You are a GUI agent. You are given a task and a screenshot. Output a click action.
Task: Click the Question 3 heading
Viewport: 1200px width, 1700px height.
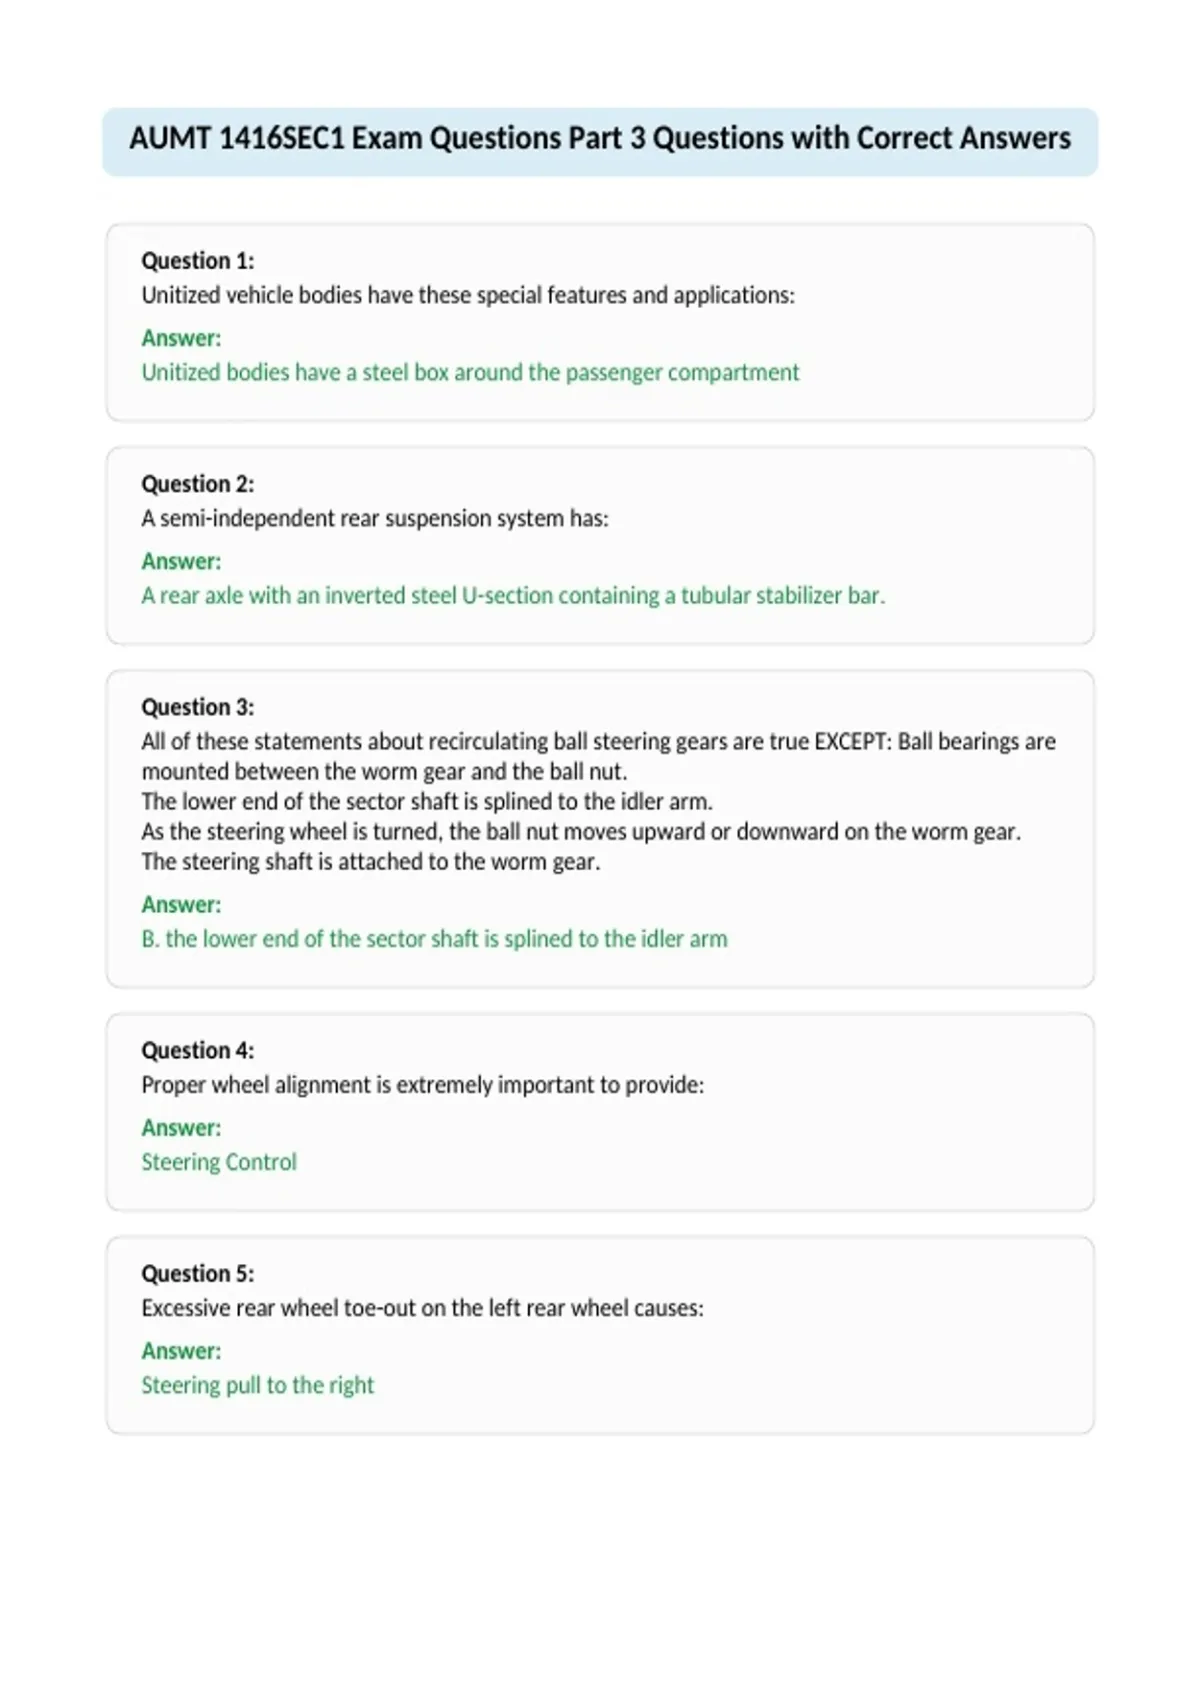tap(198, 707)
